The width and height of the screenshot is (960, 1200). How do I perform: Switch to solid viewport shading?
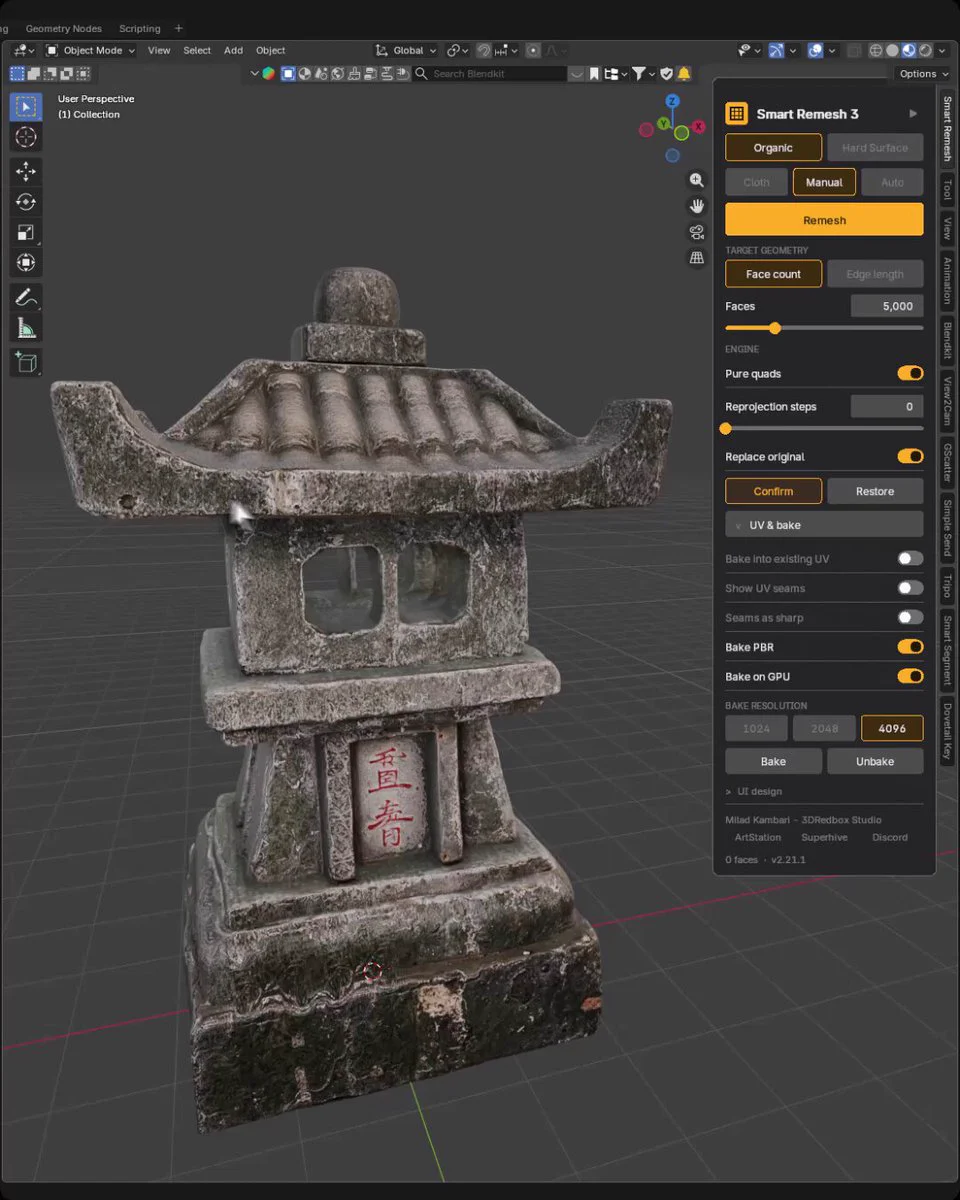892,50
